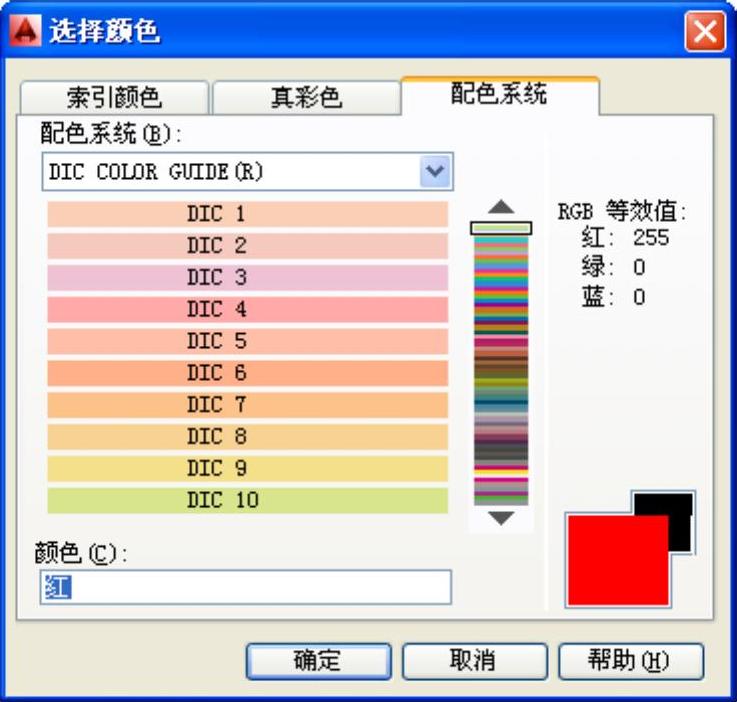Cancel with the 取消 button

point(475,661)
